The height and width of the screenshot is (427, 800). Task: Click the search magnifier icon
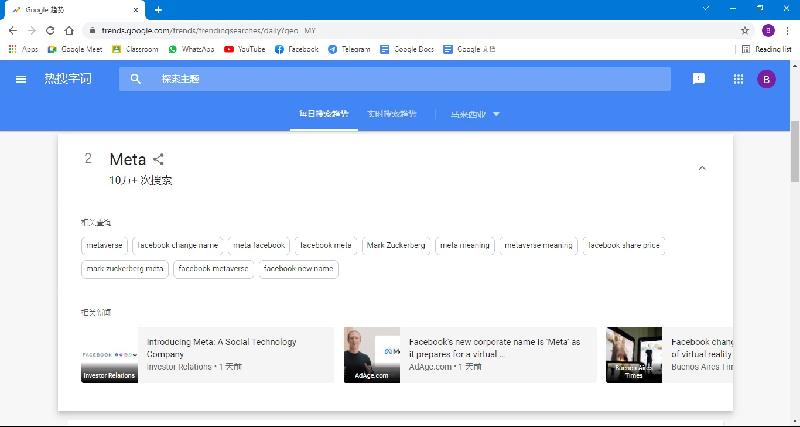(135, 79)
